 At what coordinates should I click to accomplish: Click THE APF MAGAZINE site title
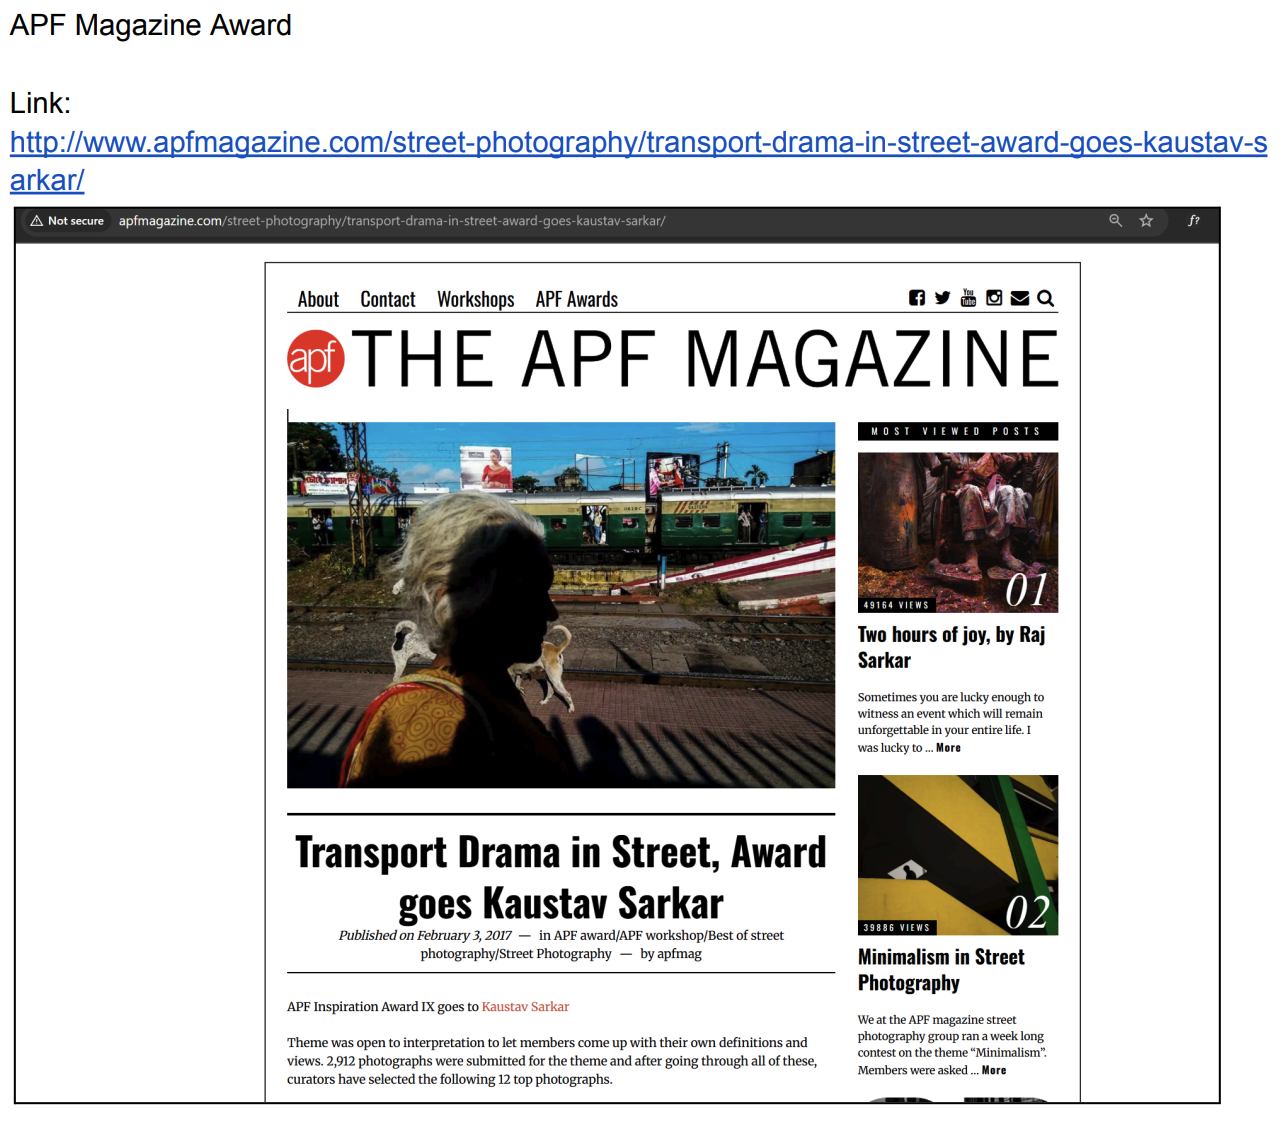click(x=705, y=358)
